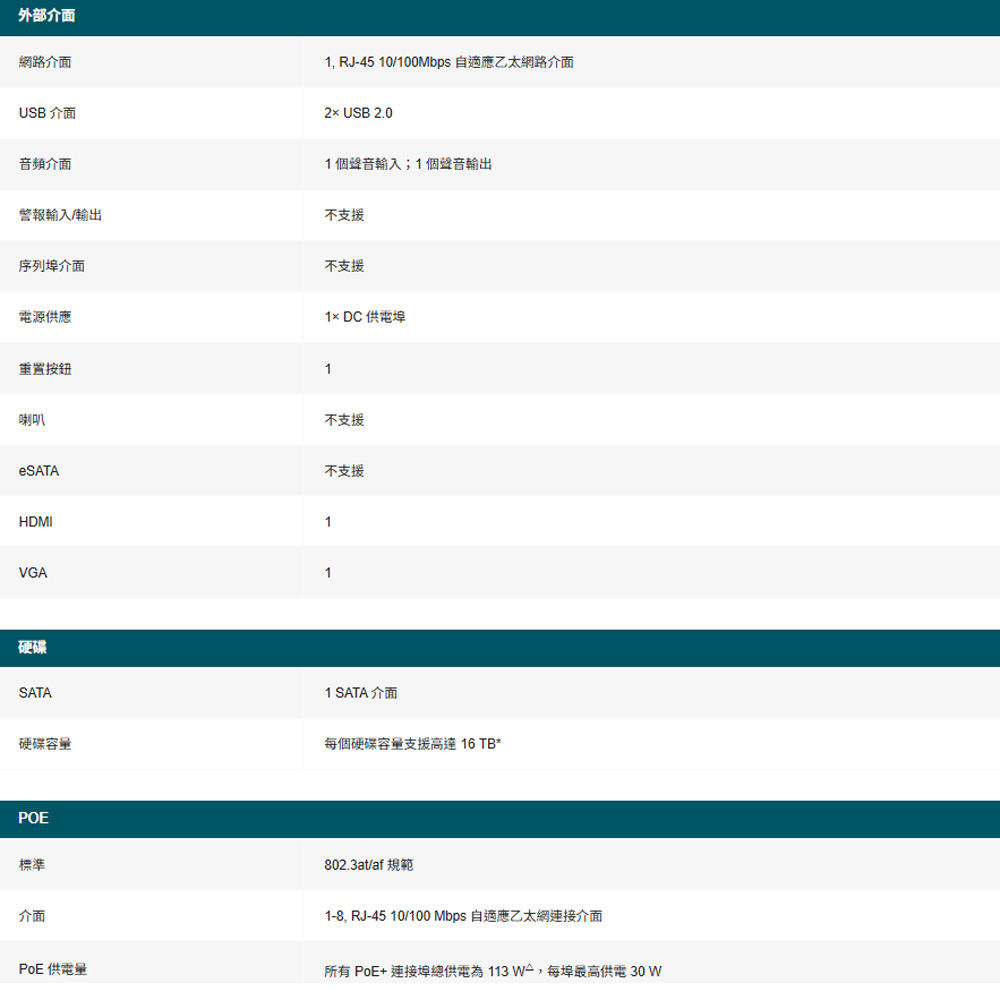
Task: Click the HDMI row label
Action: (36, 522)
